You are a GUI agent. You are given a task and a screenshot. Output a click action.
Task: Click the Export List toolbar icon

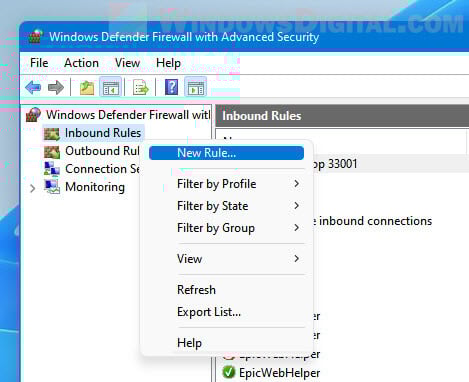(x=141, y=87)
